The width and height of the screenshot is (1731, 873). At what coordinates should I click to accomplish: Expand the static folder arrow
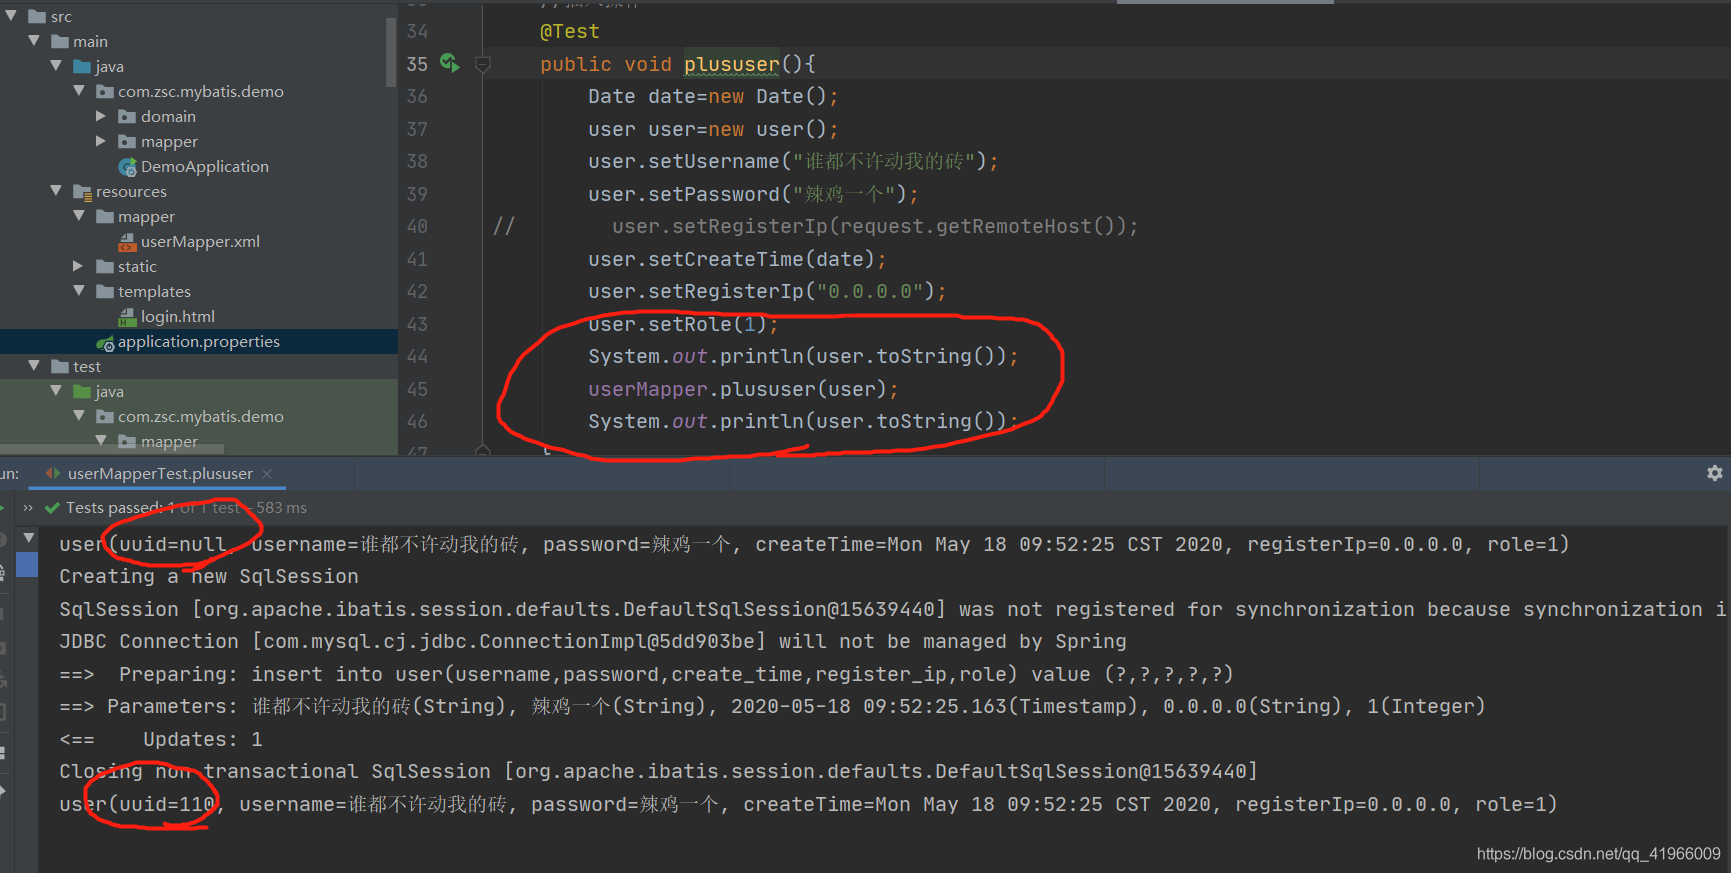(79, 266)
